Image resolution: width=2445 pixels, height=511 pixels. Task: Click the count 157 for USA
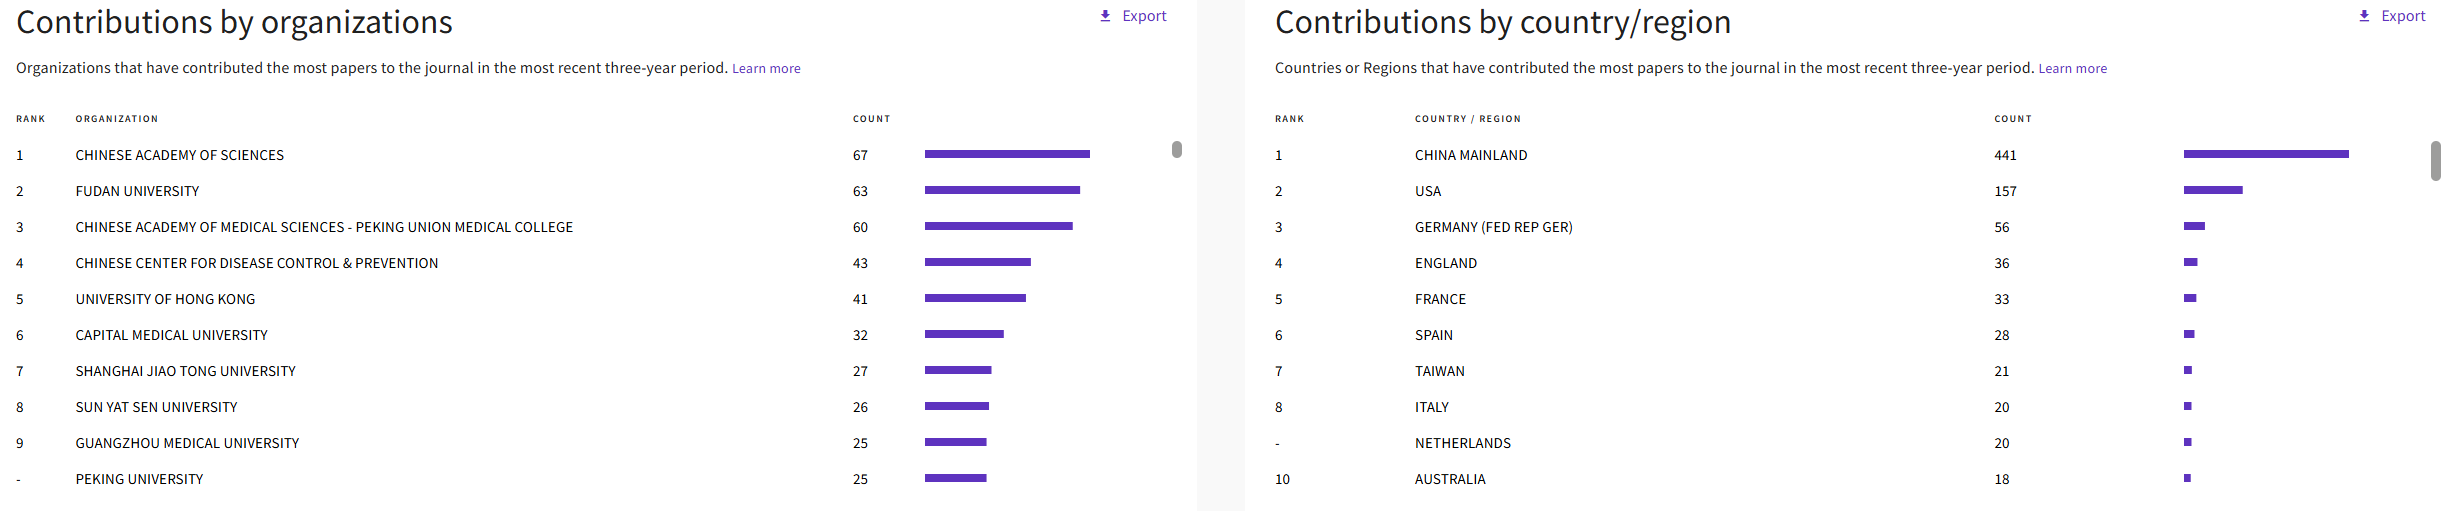pos(2005,191)
